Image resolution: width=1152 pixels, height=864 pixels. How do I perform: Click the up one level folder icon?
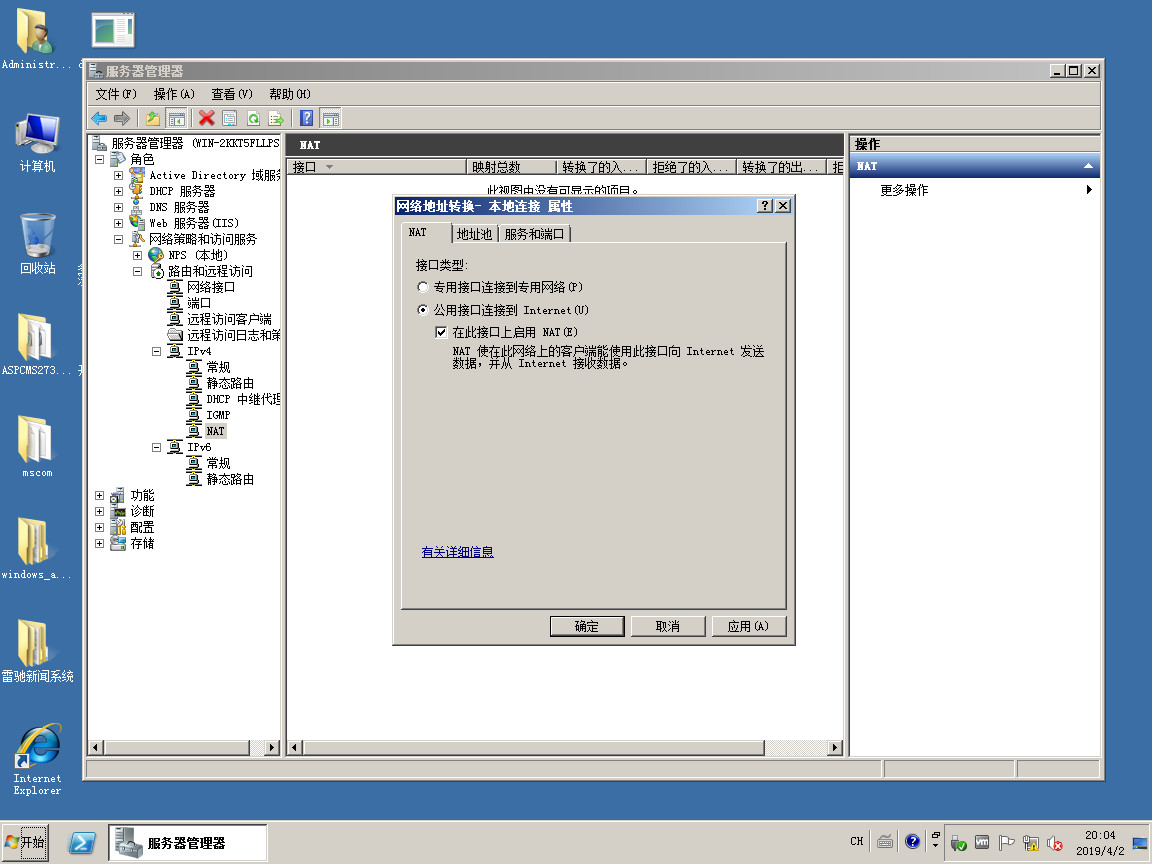pyautogui.click(x=153, y=118)
